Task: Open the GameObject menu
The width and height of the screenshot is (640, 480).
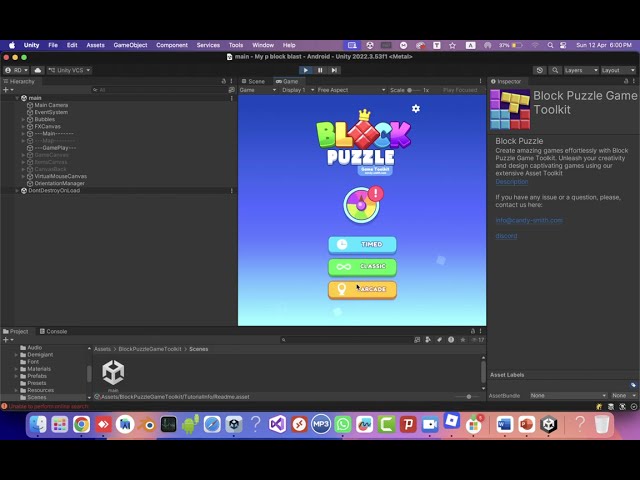Action: (x=130, y=45)
